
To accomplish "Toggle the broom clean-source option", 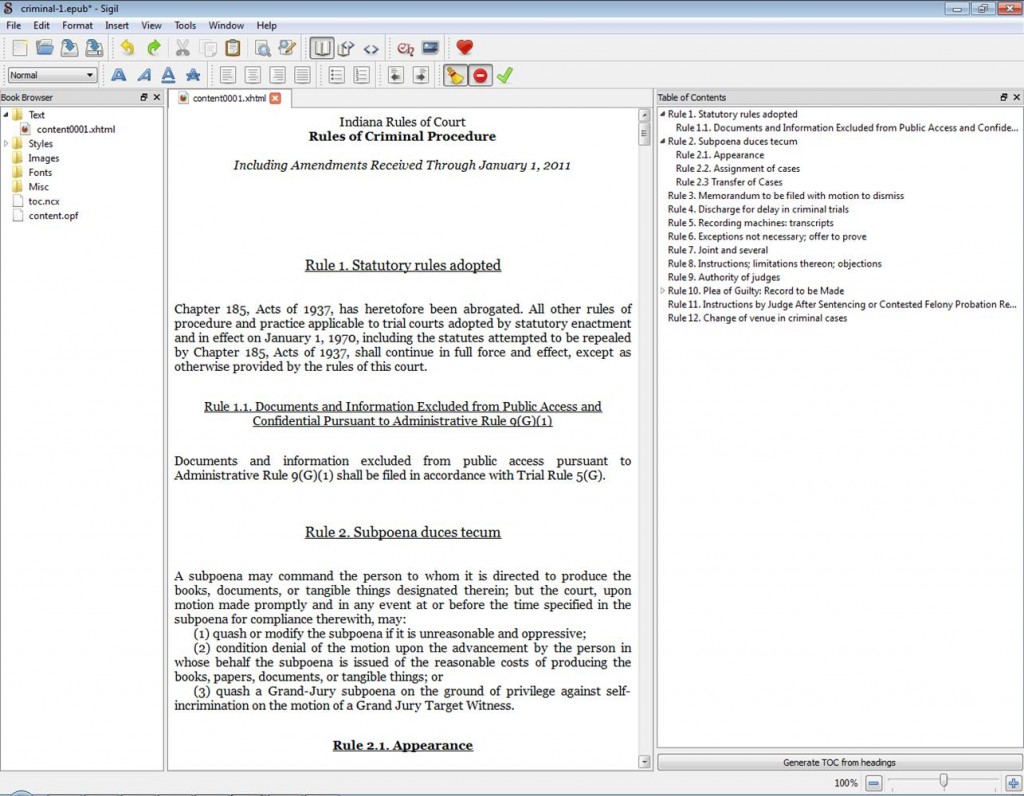I will (455, 75).
